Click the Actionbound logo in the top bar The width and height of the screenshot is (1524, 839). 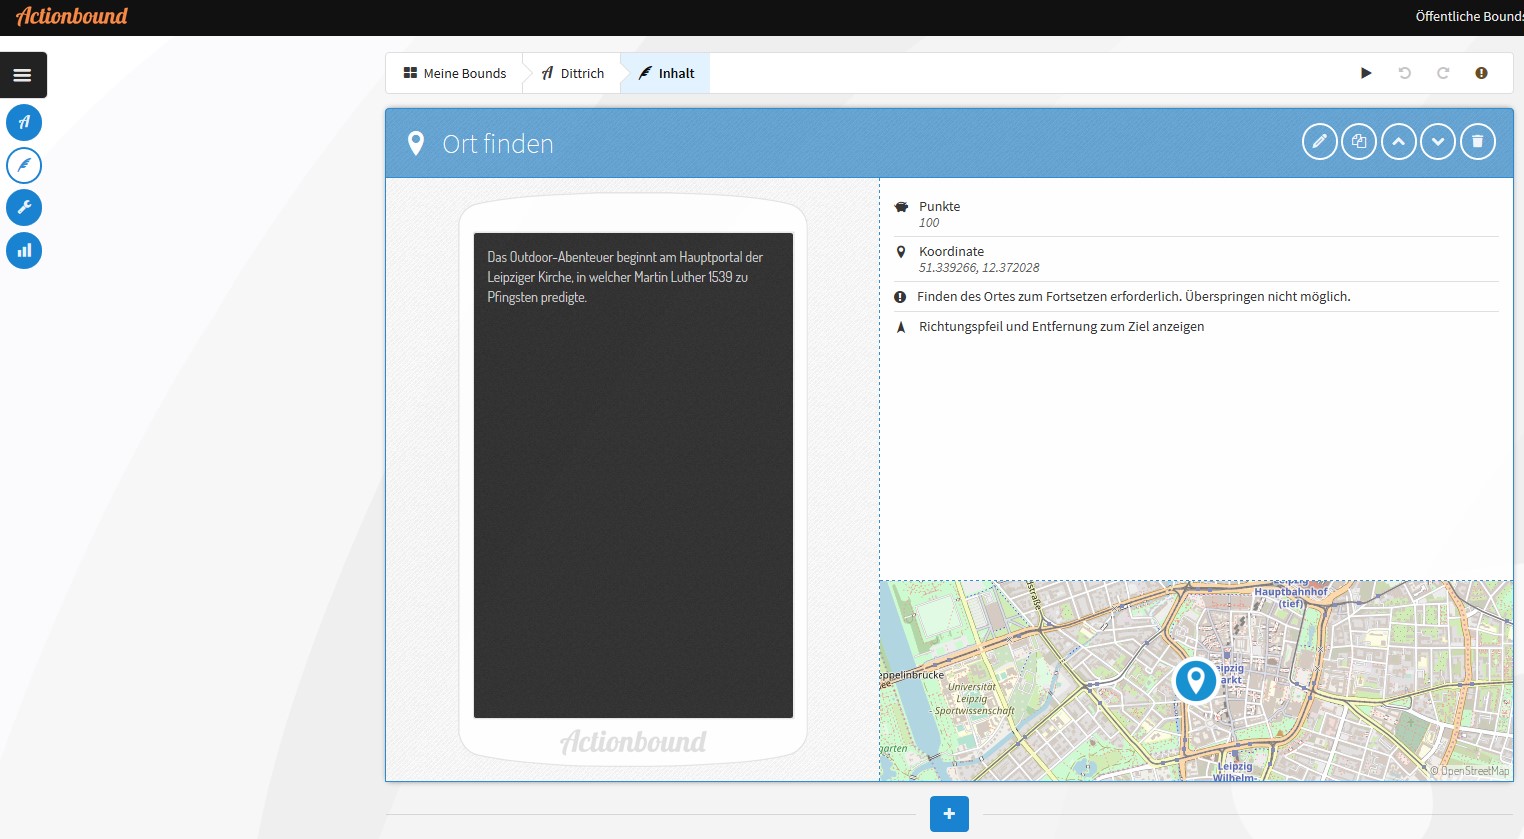pyautogui.click(x=72, y=16)
